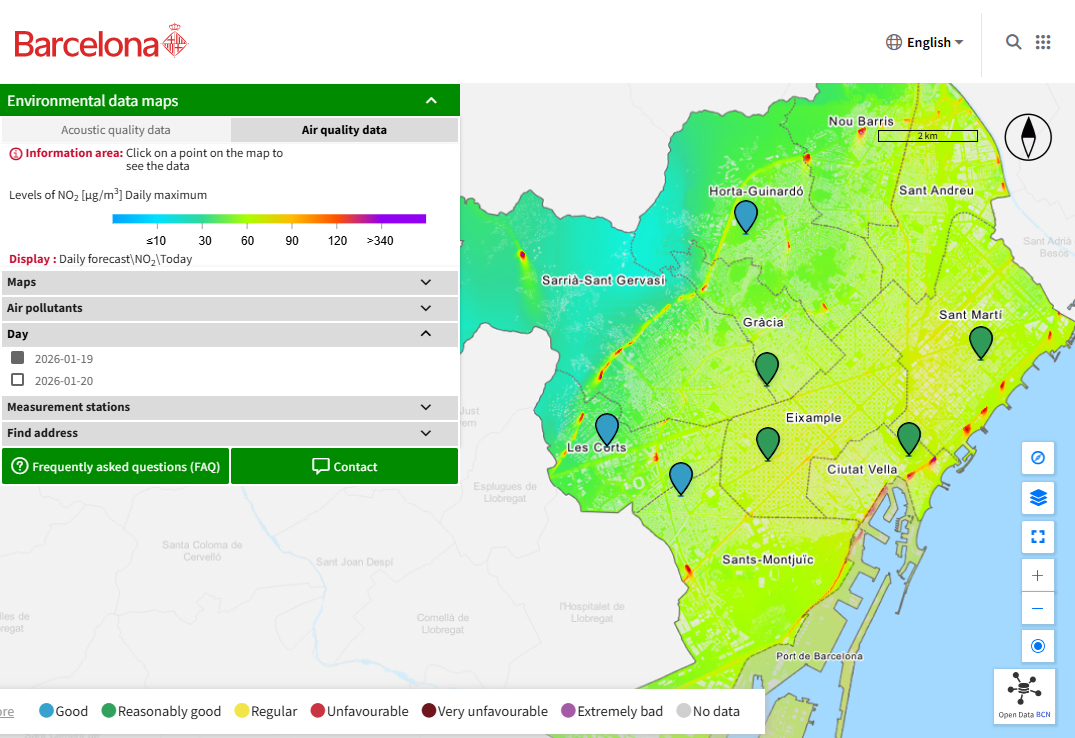The image size is (1075, 738).
Task: Open the English language dropdown
Action: [925, 43]
